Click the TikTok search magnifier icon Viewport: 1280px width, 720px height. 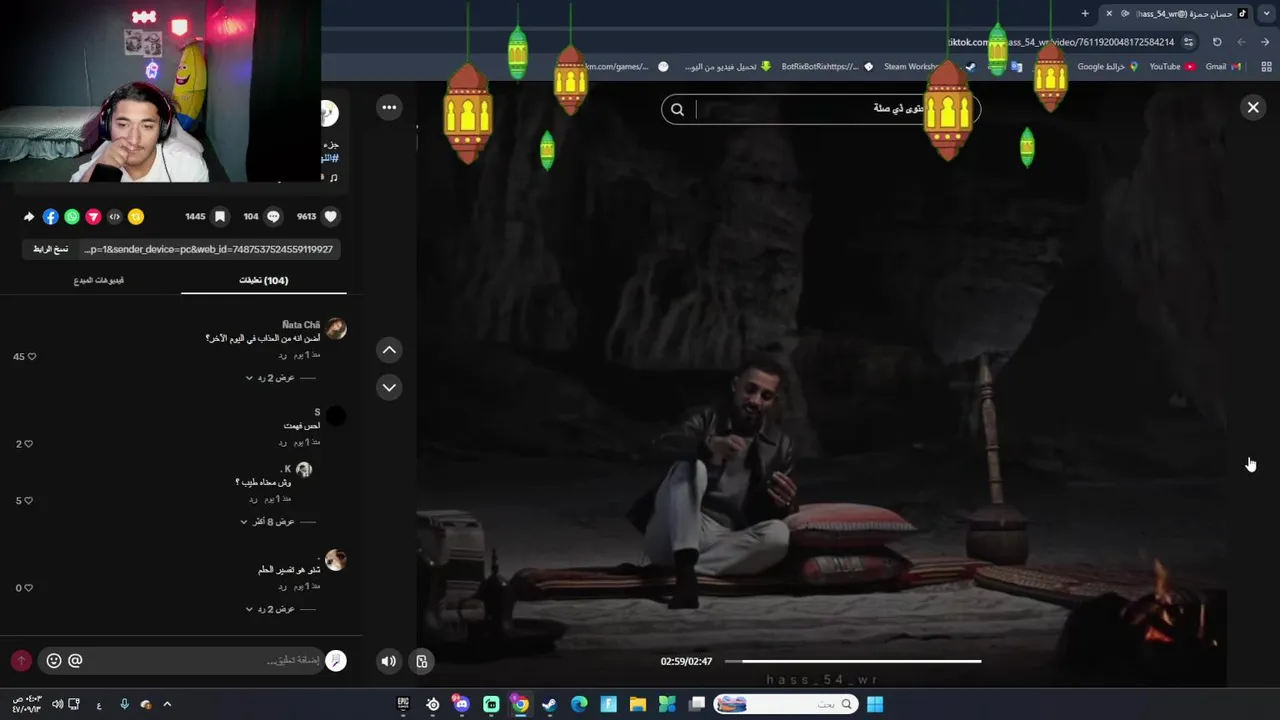coord(677,109)
